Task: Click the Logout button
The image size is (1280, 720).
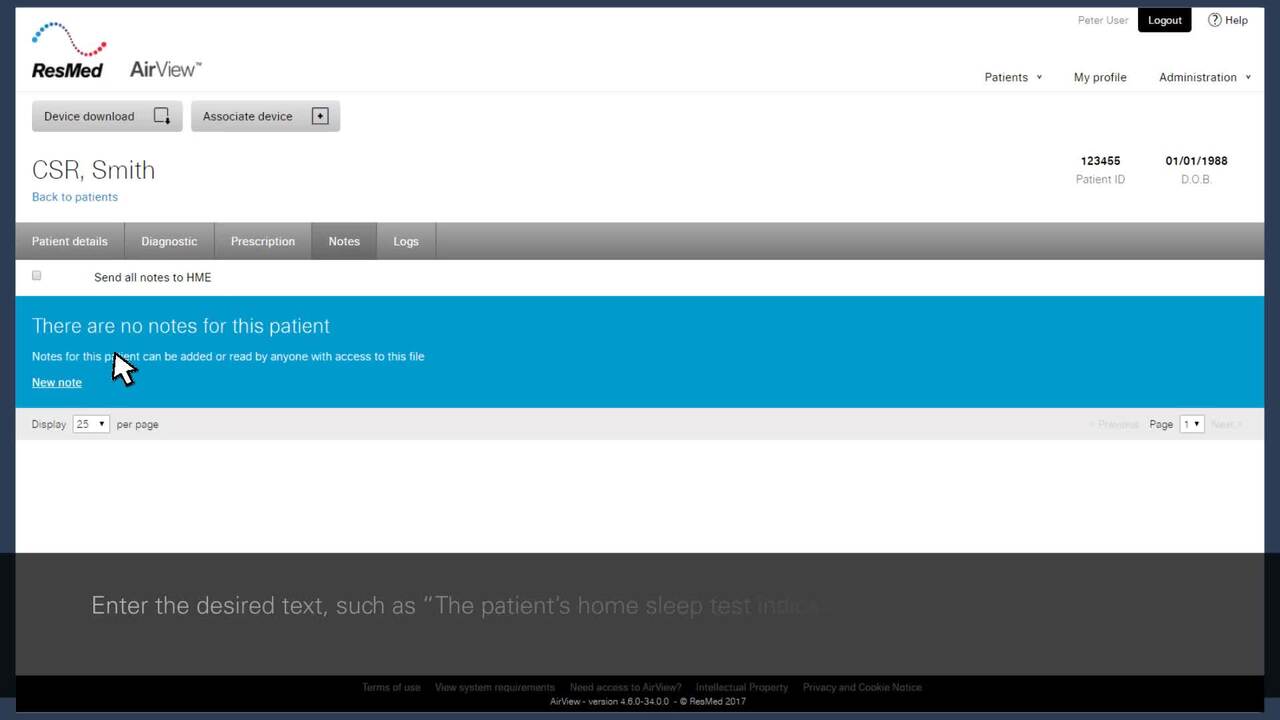Action: 1164,20
